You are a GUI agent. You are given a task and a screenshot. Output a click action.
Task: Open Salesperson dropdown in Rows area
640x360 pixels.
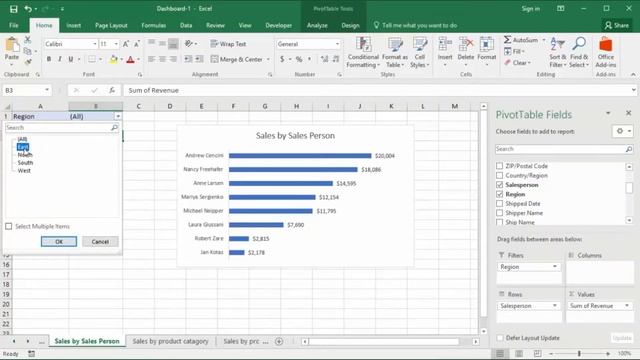[x=555, y=306]
